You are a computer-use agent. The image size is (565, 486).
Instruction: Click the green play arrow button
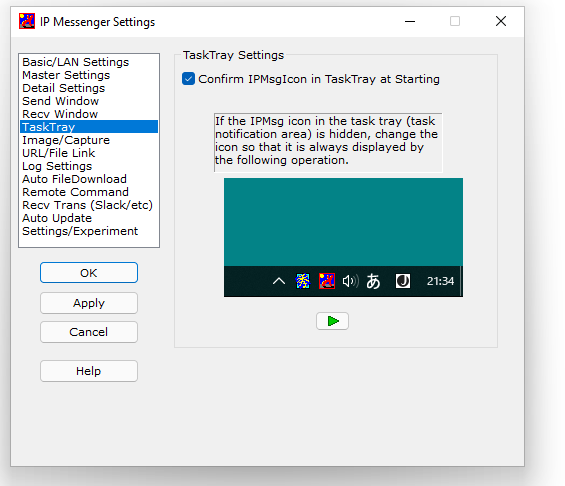pos(332,321)
